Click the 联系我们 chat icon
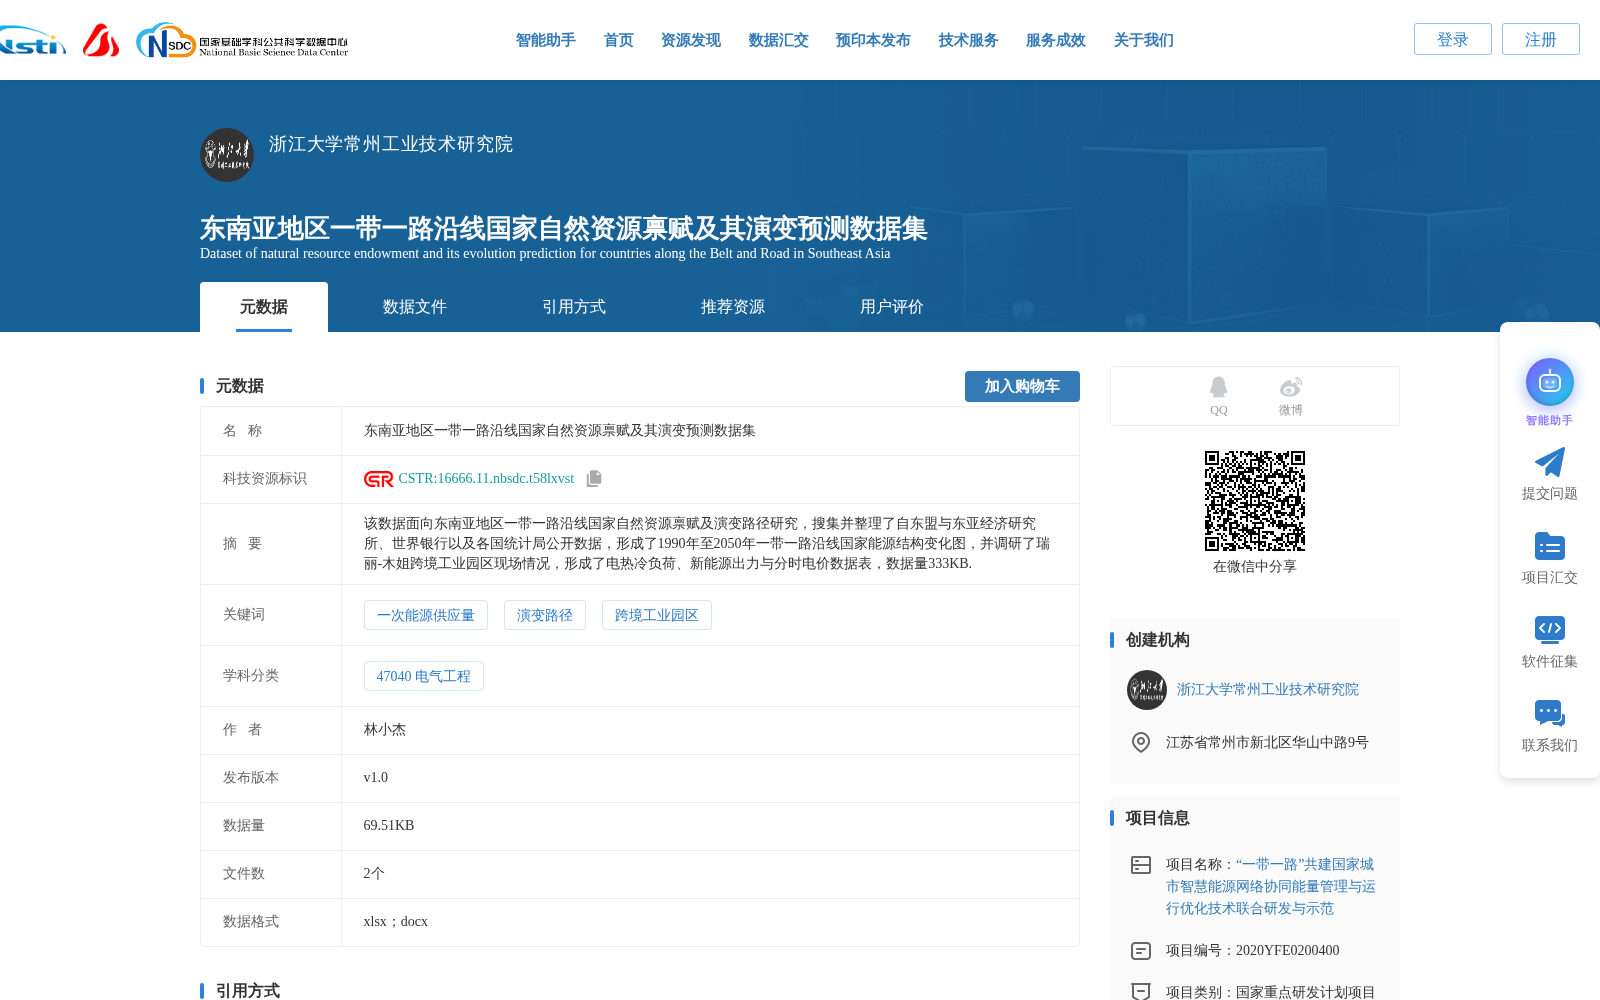Viewport: 1600px width, 1000px height. 1550,713
